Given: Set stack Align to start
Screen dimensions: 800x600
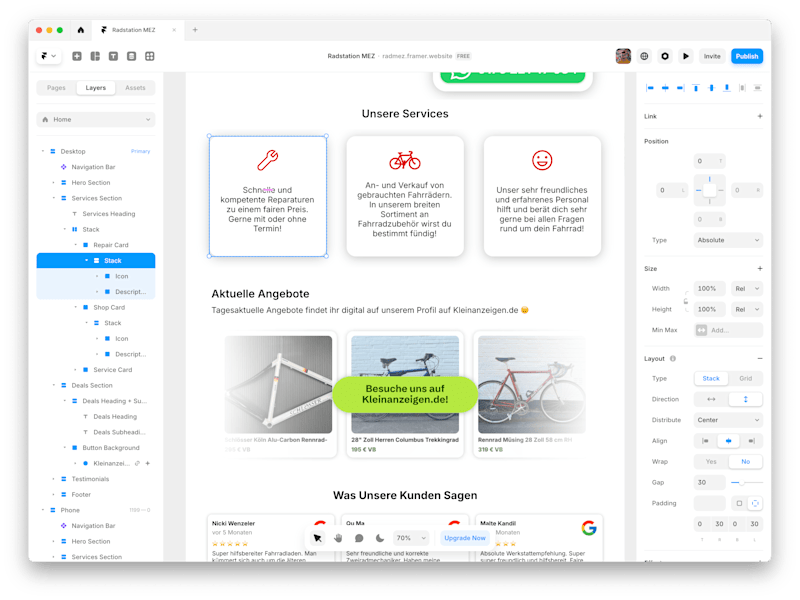Looking at the screenshot, I should (705, 441).
